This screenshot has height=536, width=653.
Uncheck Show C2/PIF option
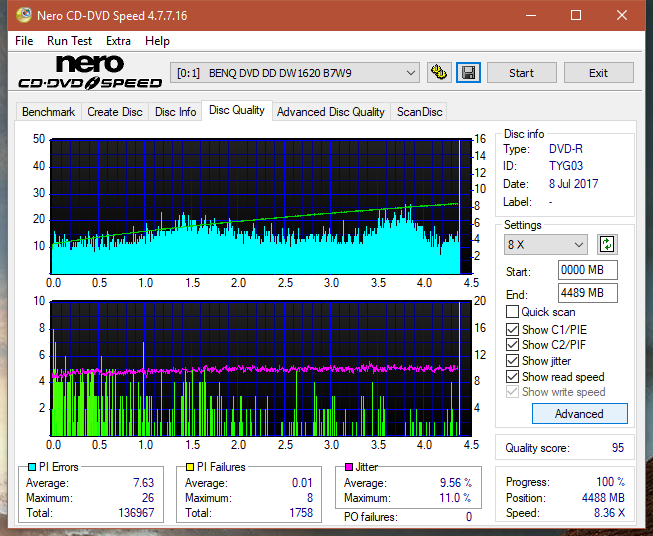512,345
